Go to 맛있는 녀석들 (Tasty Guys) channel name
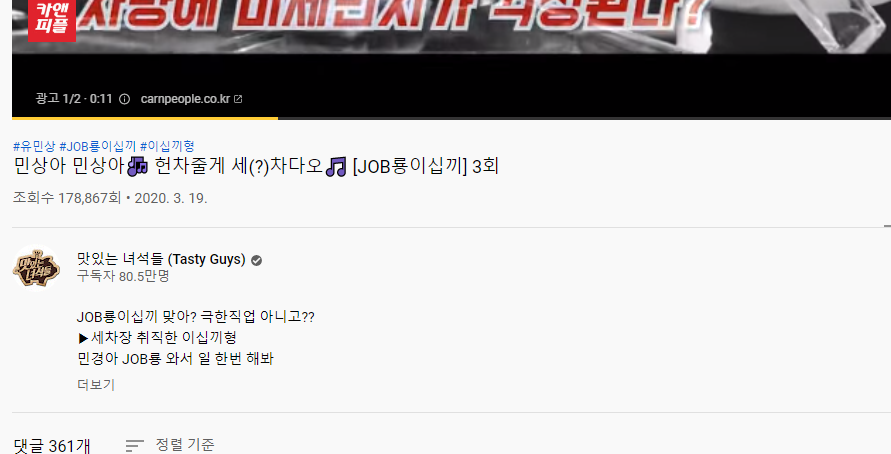The image size is (891, 454). (x=161, y=259)
